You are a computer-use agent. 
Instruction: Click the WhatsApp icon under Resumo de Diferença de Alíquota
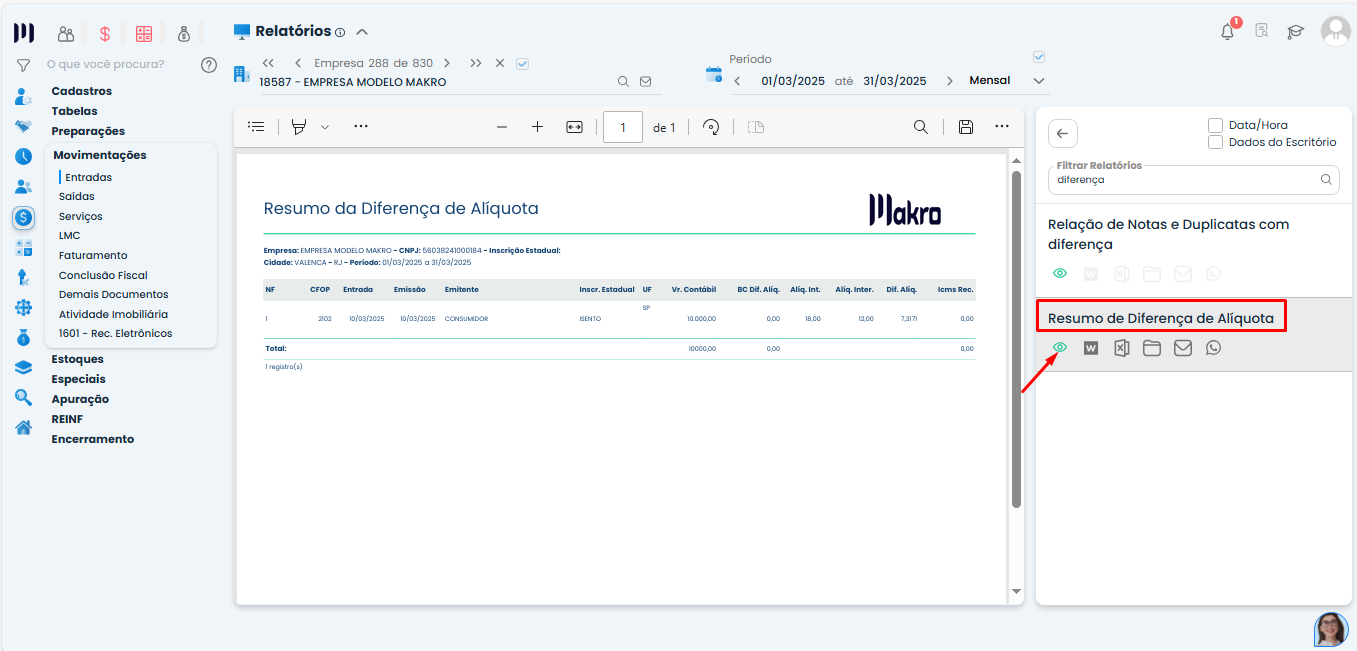coord(1213,348)
